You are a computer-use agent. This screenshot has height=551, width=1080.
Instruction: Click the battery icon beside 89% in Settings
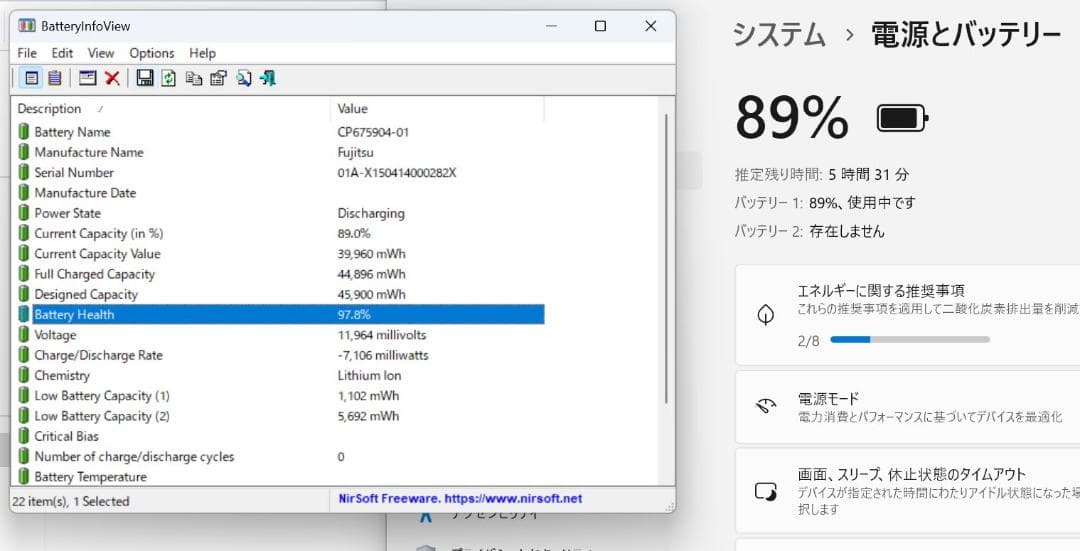tap(902, 118)
